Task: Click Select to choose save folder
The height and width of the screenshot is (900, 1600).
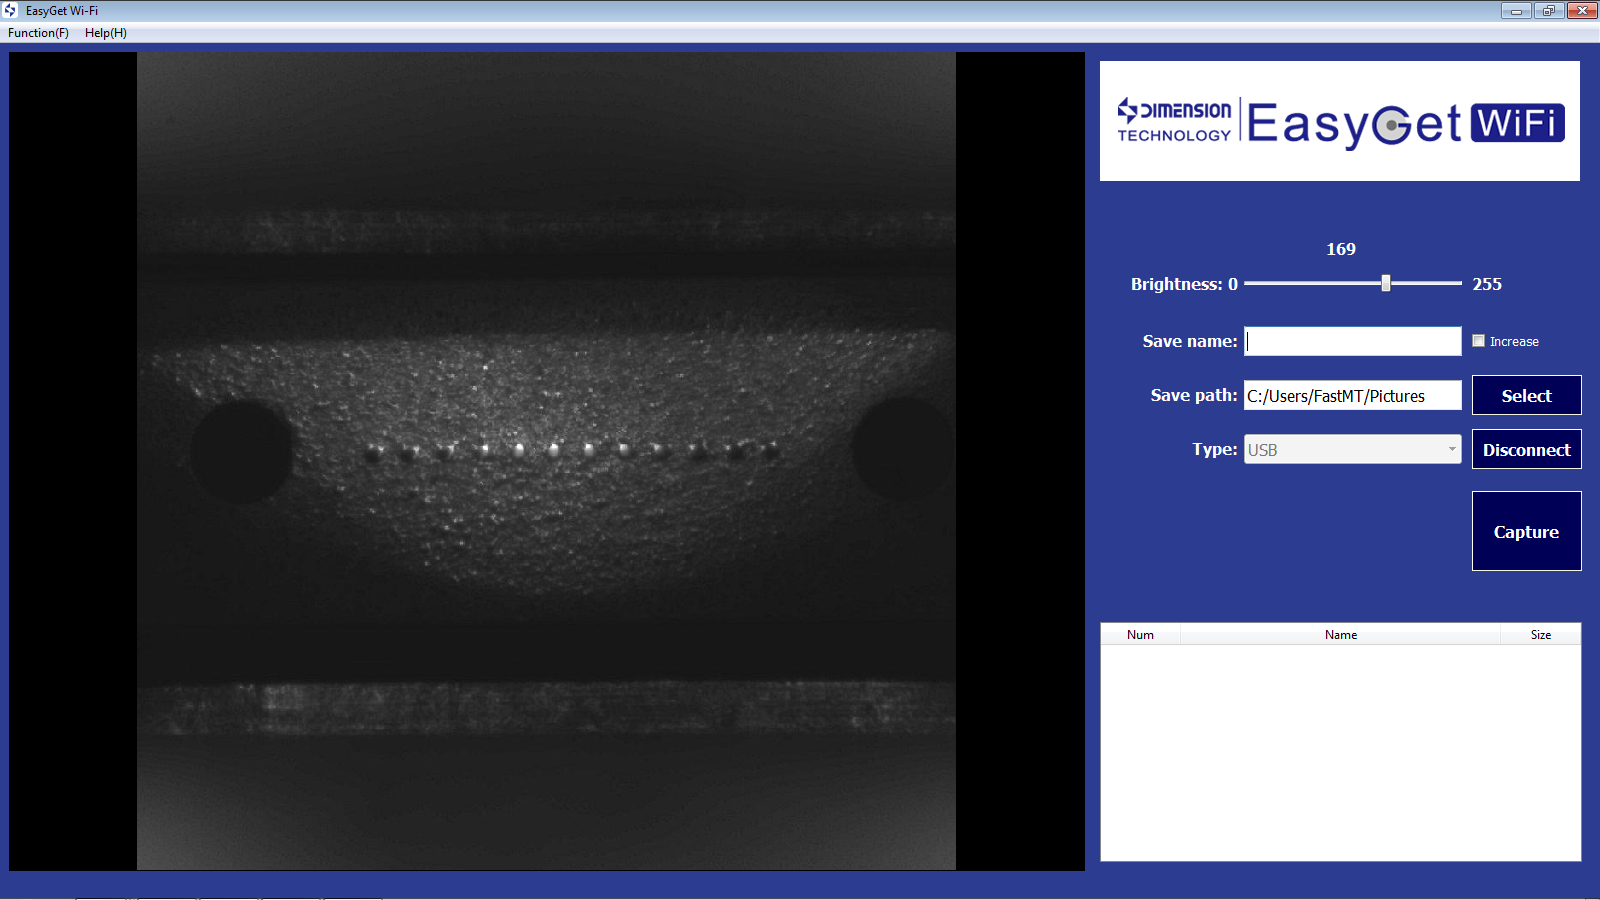Action: tap(1526, 395)
